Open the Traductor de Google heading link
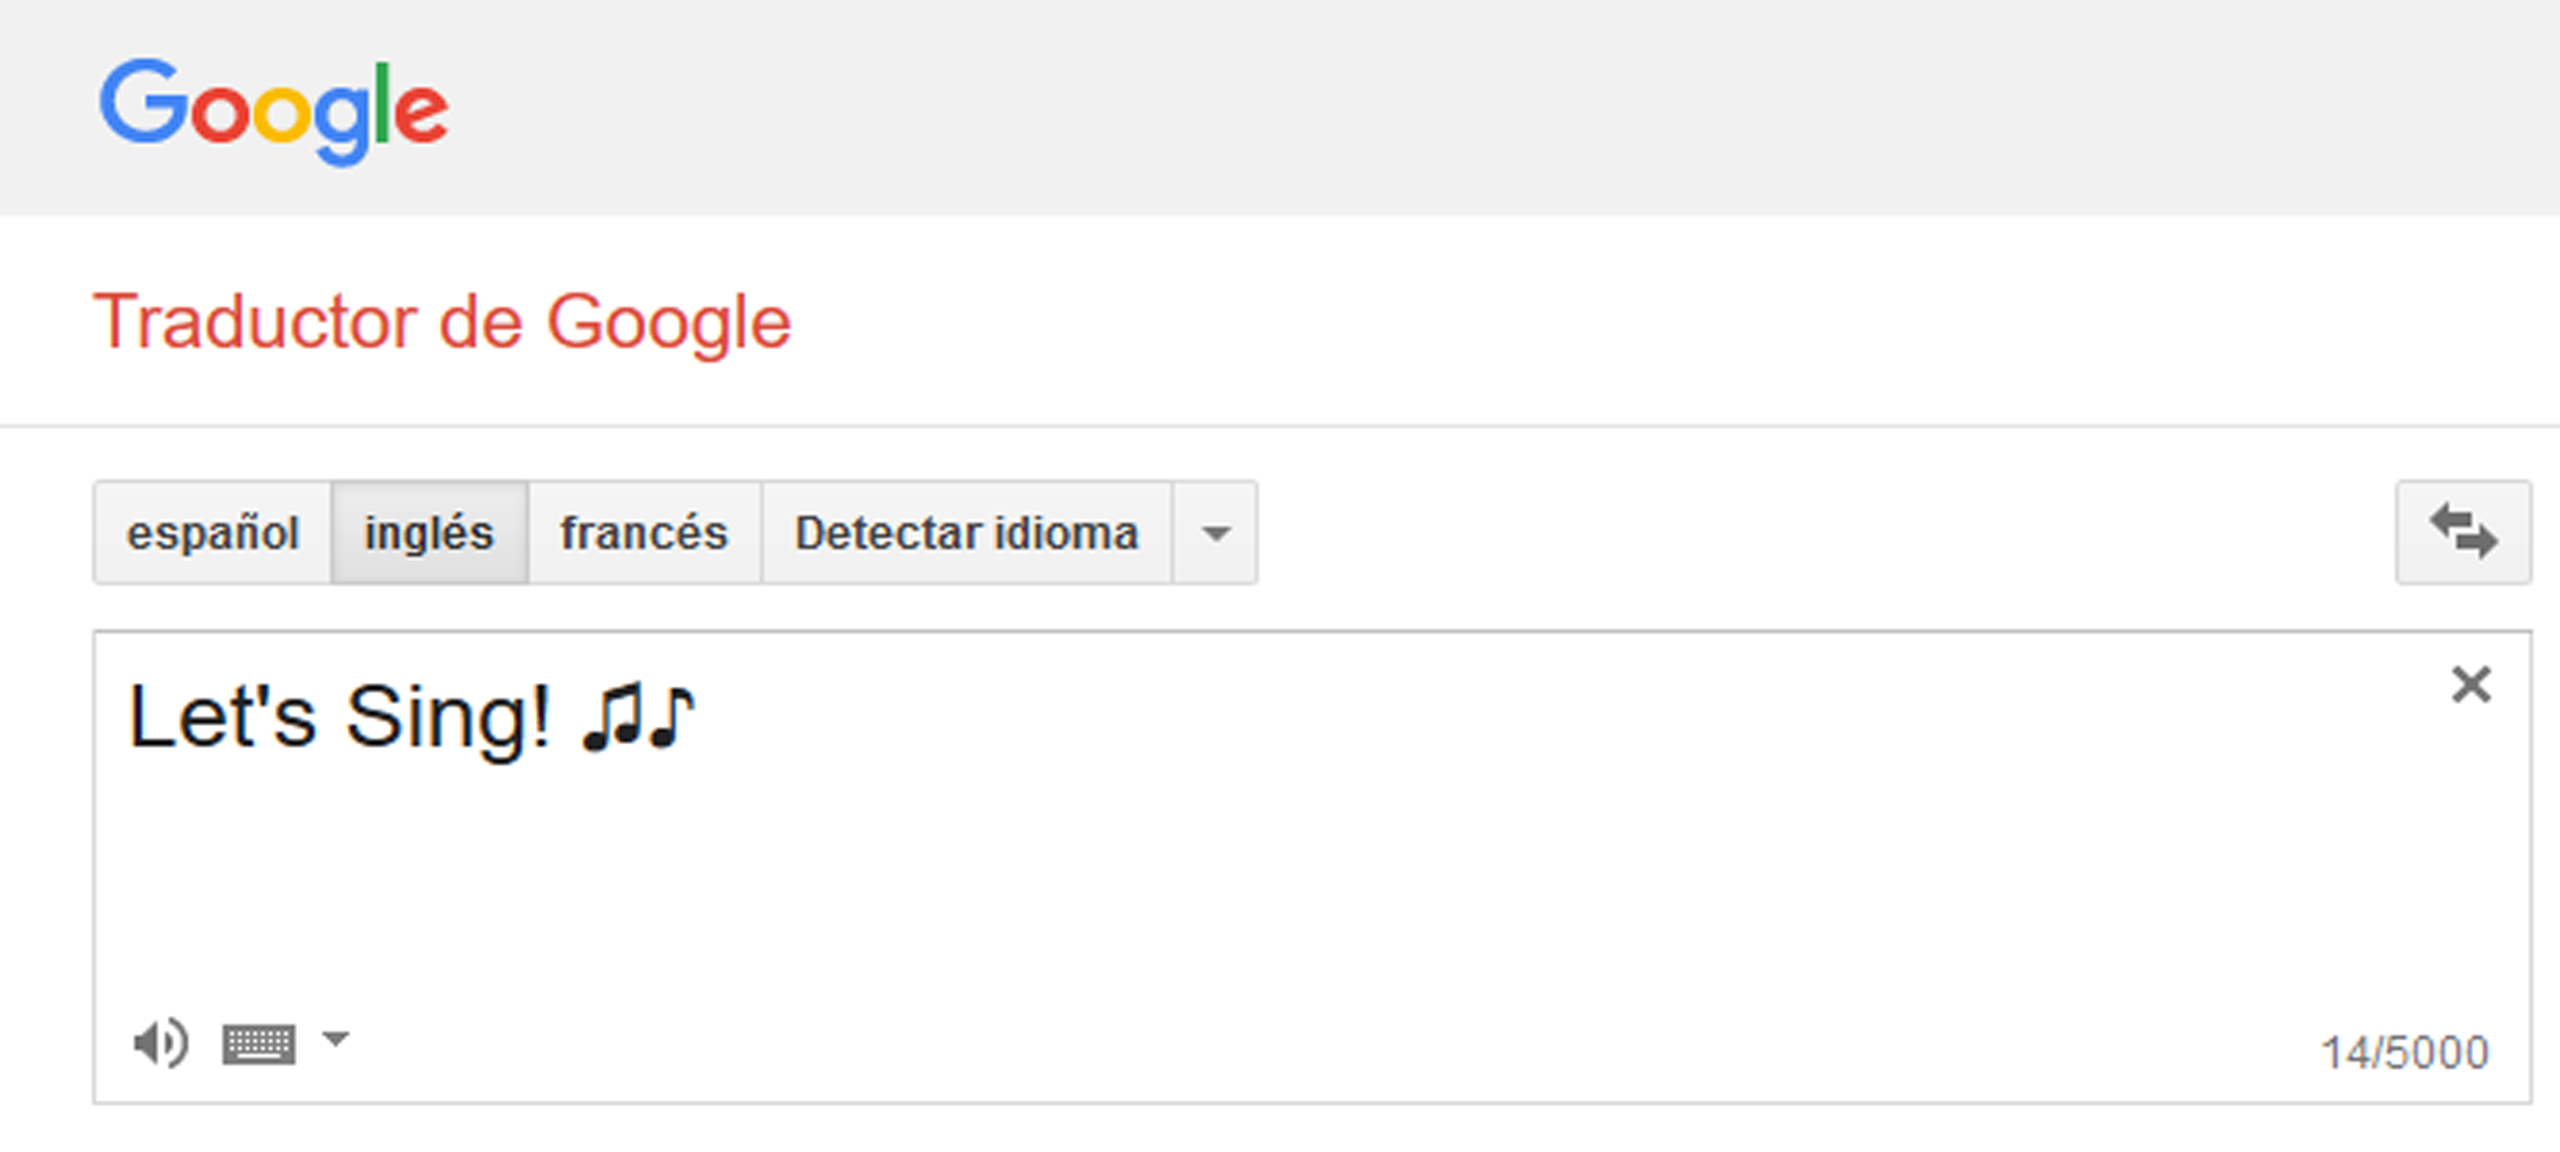2560x1152 pixels. click(442, 322)
